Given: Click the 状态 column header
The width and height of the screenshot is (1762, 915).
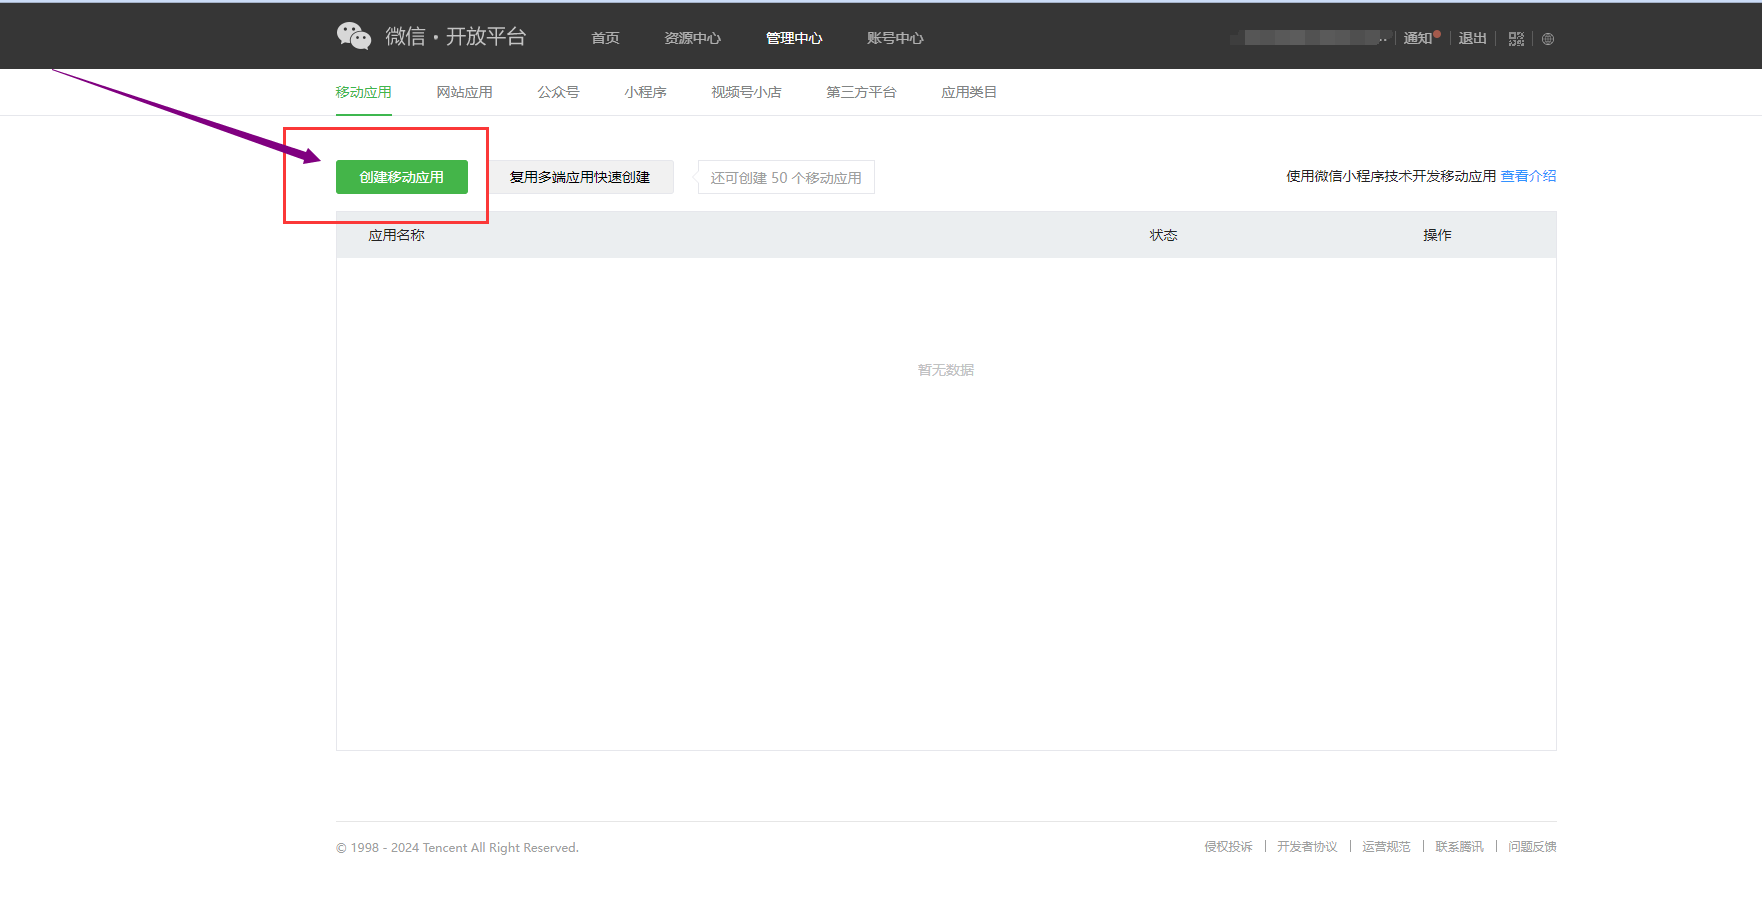Looking at the screenshot, I should coord(1163,235).
